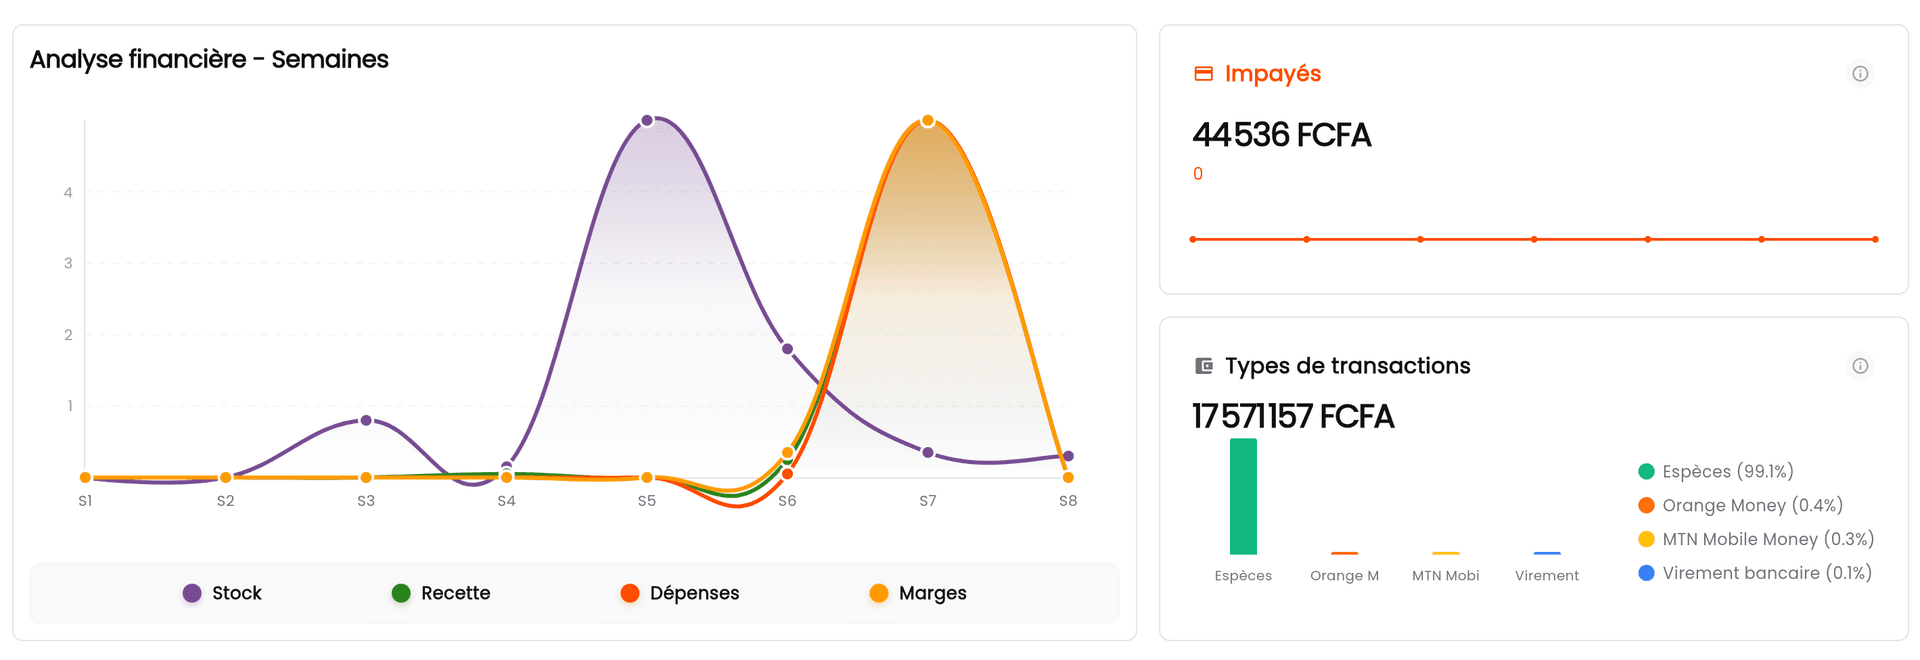Image resolution: width=1920 pixels, height=660 pixels.
Task: Click the info icon in Types de transactions card
Action: pyautogui.click(x=1860, y=366)
